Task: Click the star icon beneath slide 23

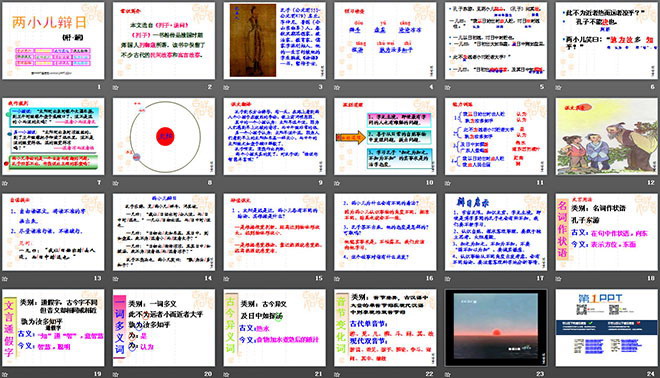Action: (448, 374)
